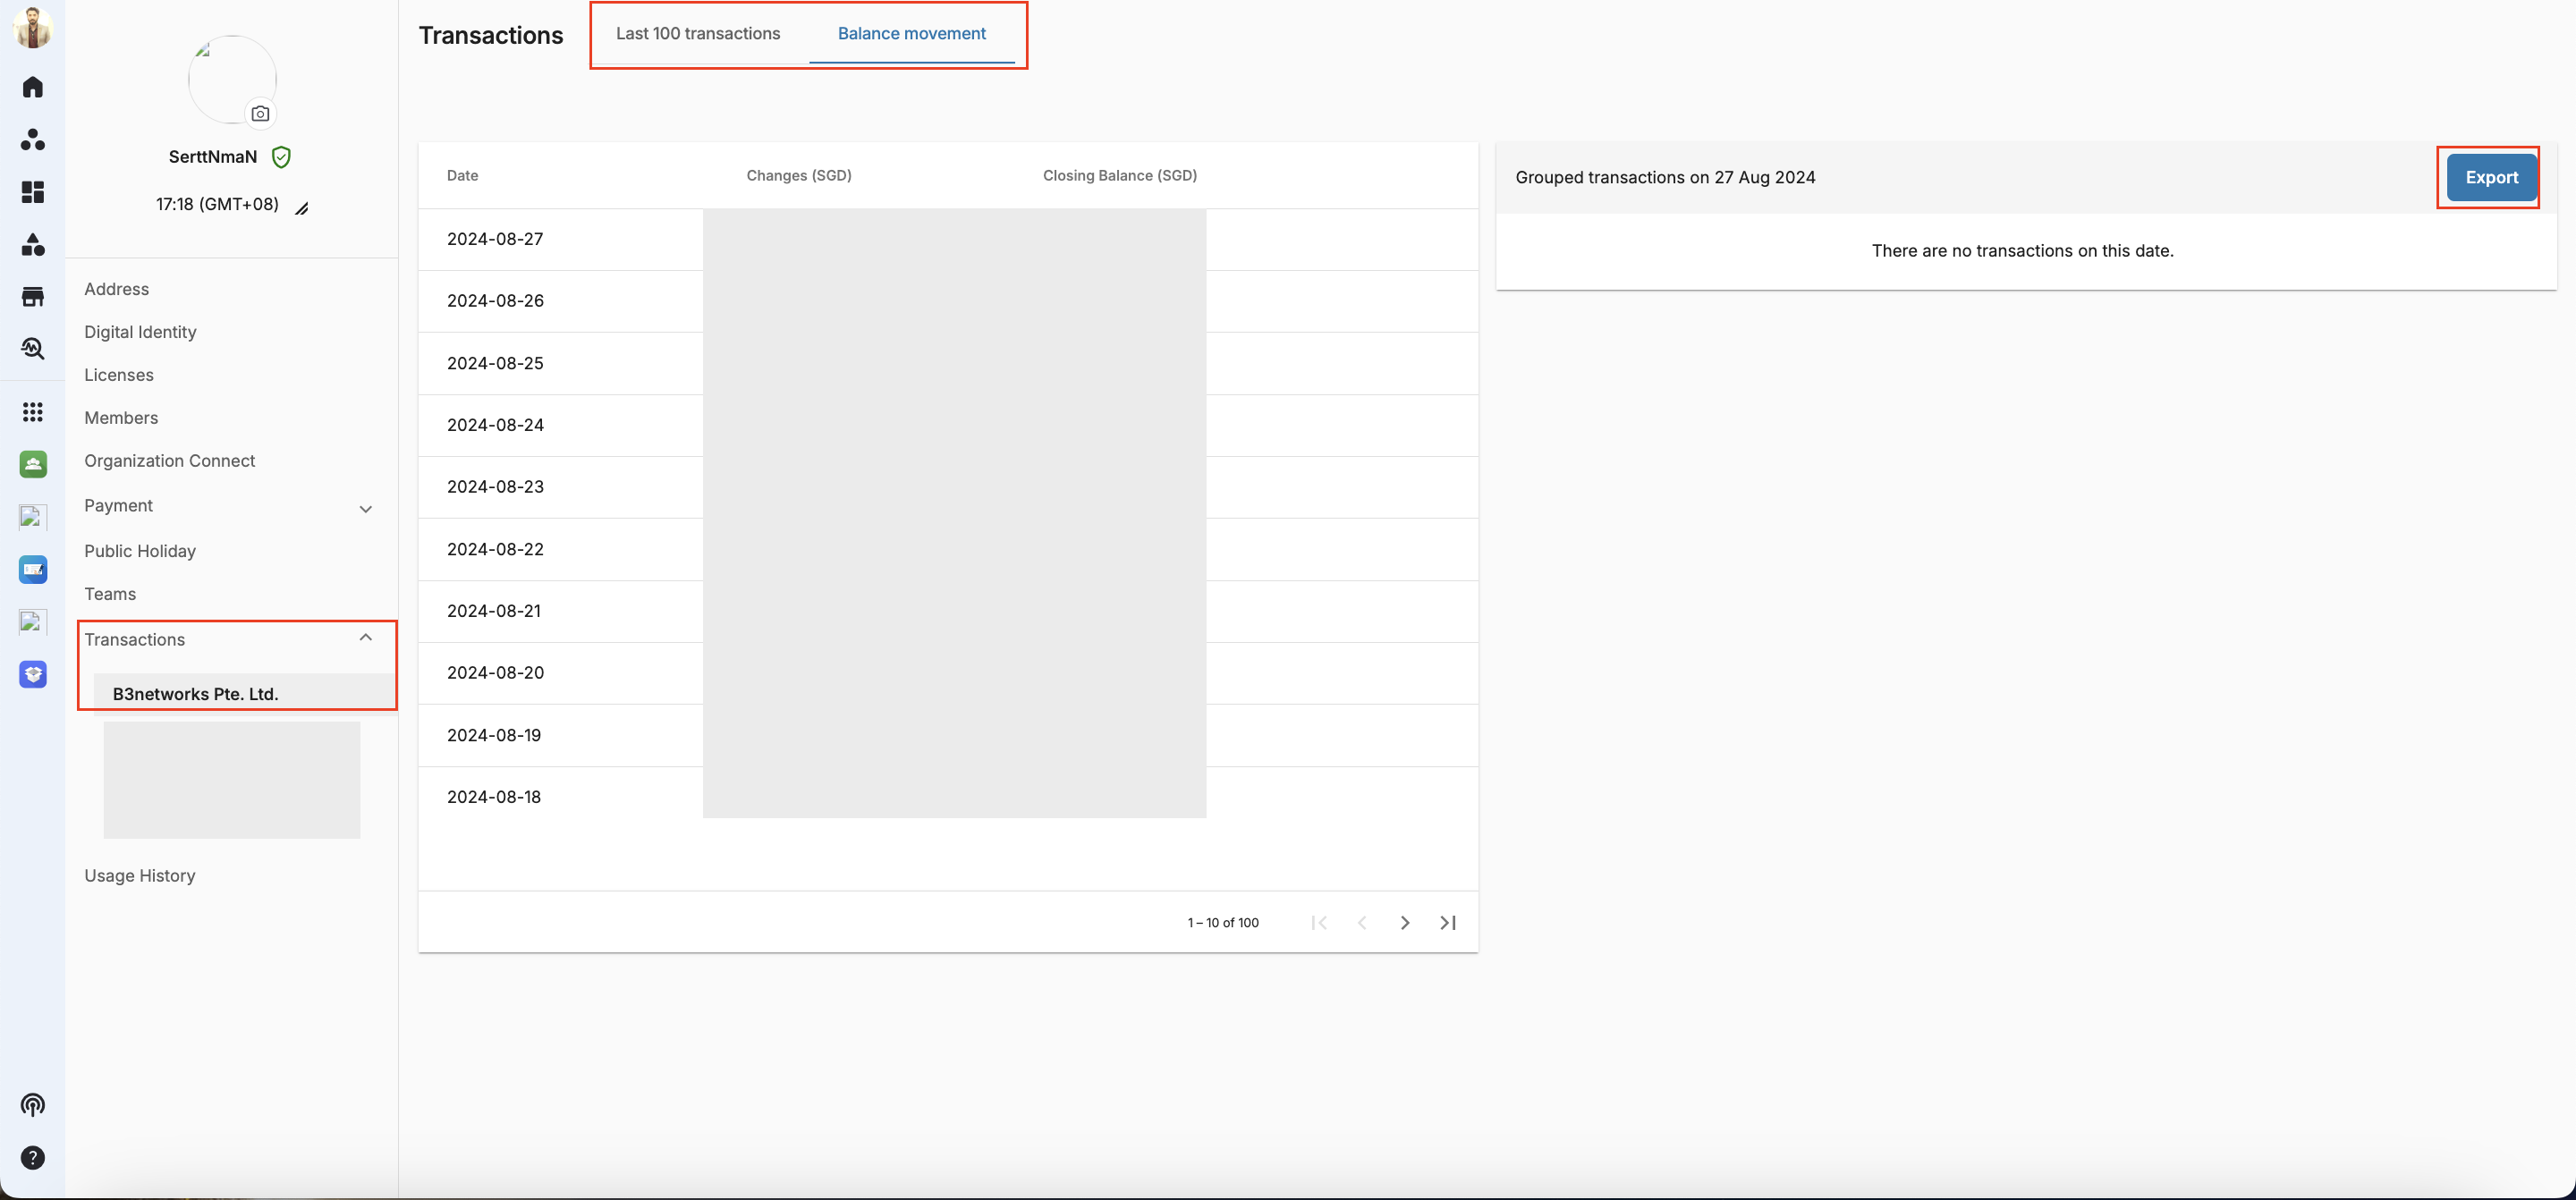Viewport: 2576px width, 1200px height.
Task: Select the 2024-08-26 row
Action: 948,301
